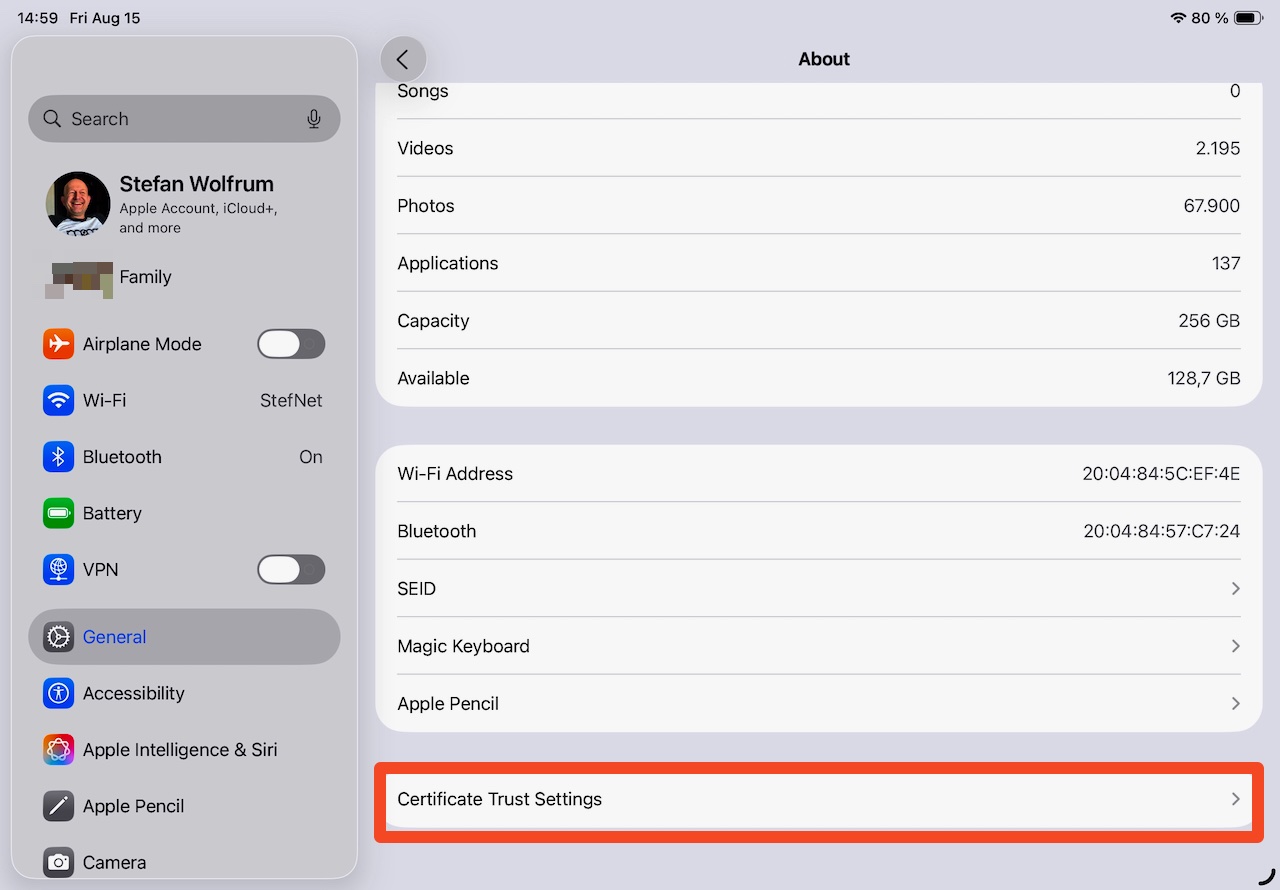Click Capacity value 256 GB
The image size is (1280, 890).
click(1209, 321)
